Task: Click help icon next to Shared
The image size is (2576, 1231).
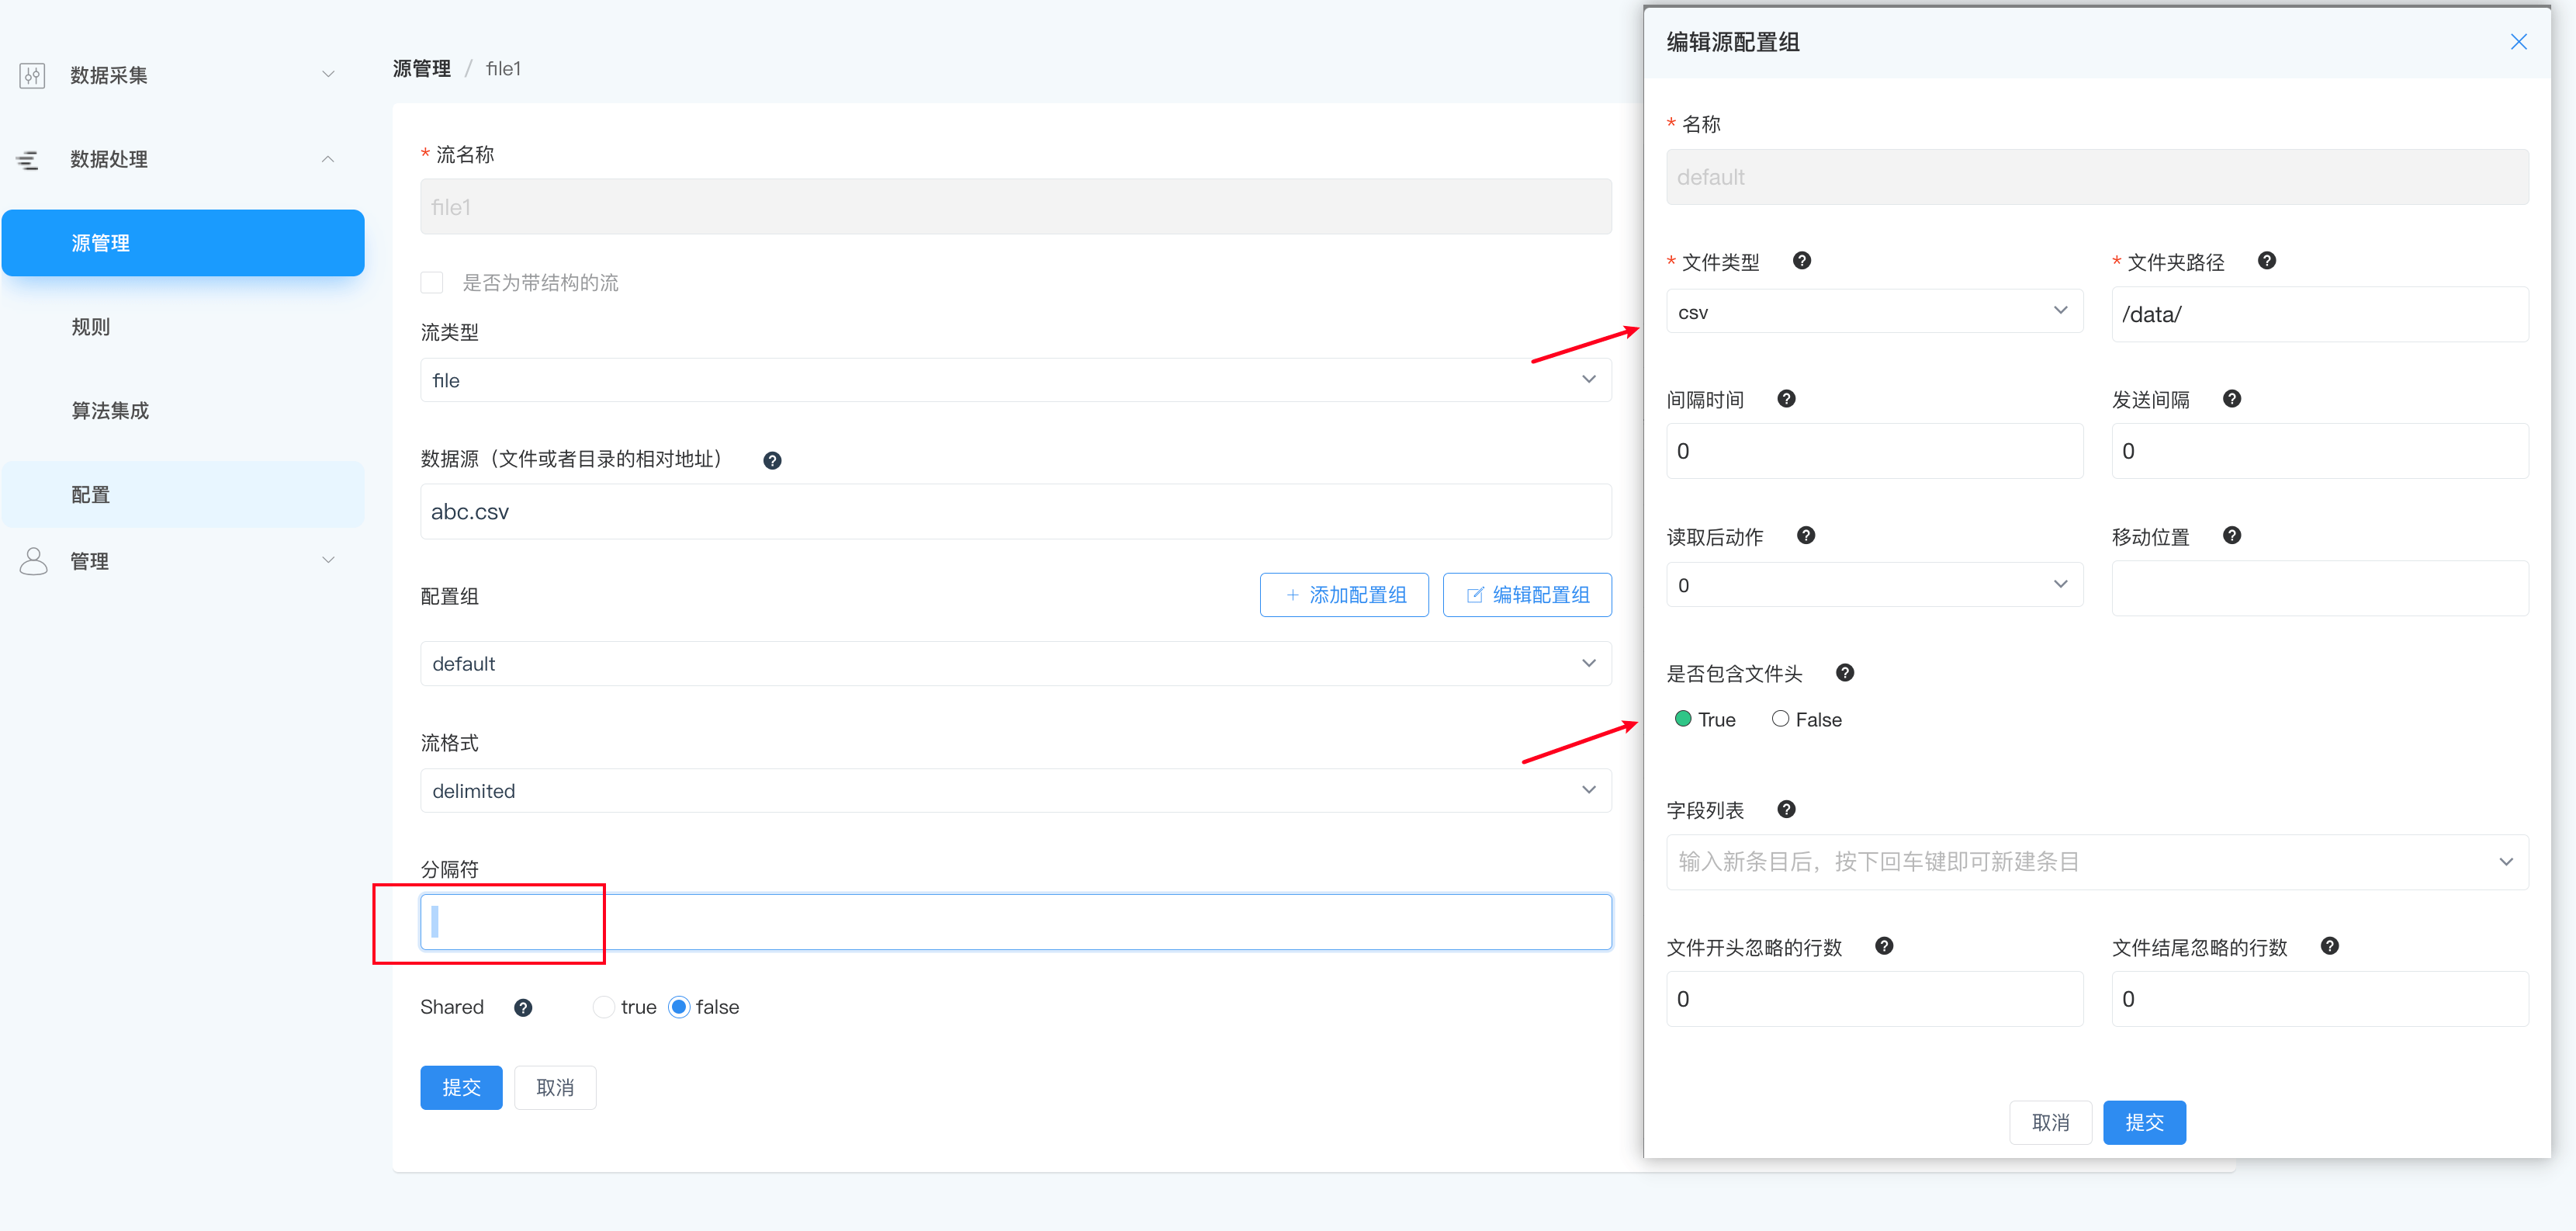Action: [523, 1008]
